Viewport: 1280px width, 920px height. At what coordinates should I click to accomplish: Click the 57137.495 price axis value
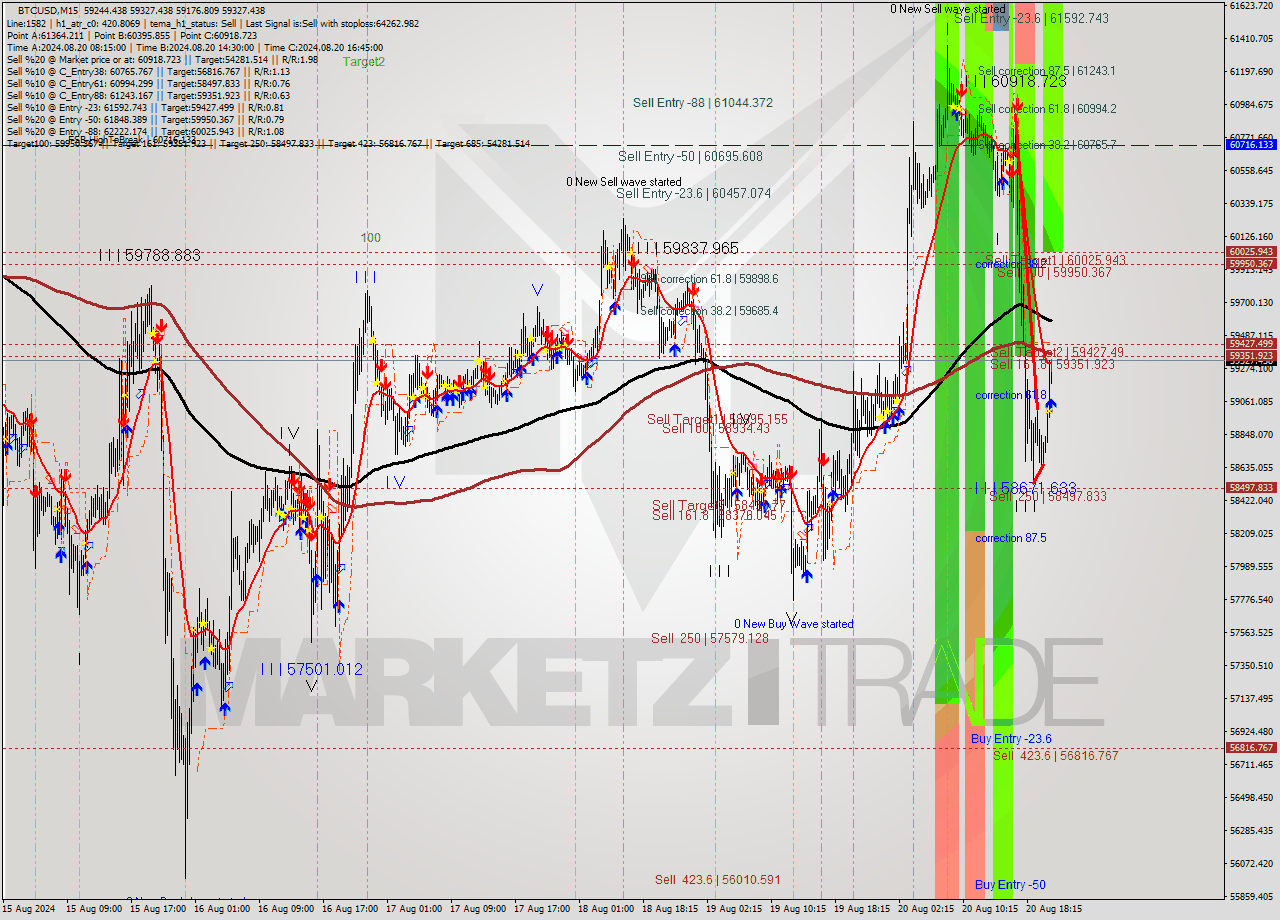coord(1251,699)
